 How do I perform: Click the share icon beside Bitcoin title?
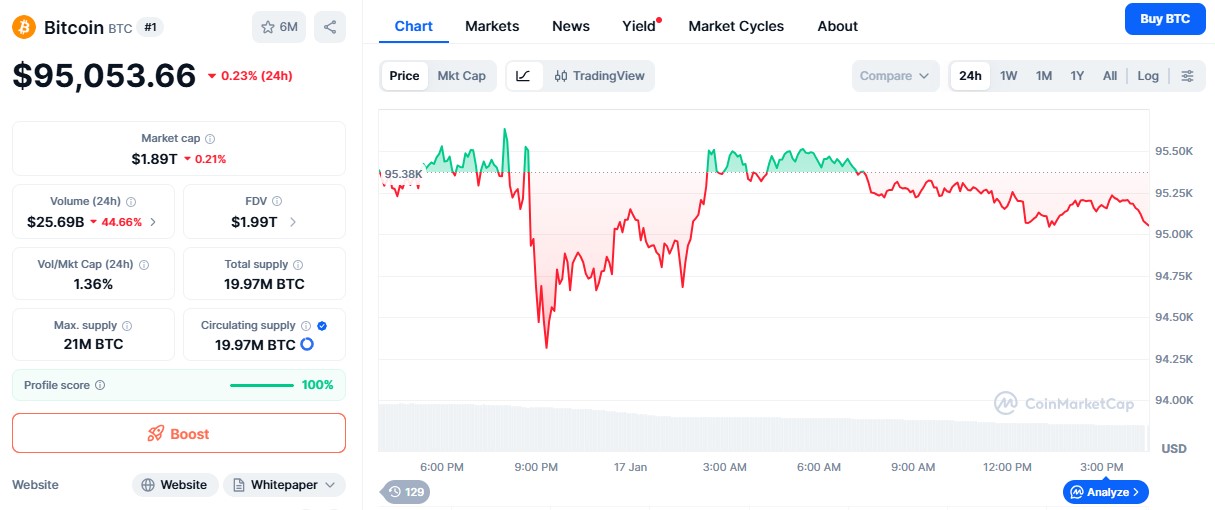(330, 27)
